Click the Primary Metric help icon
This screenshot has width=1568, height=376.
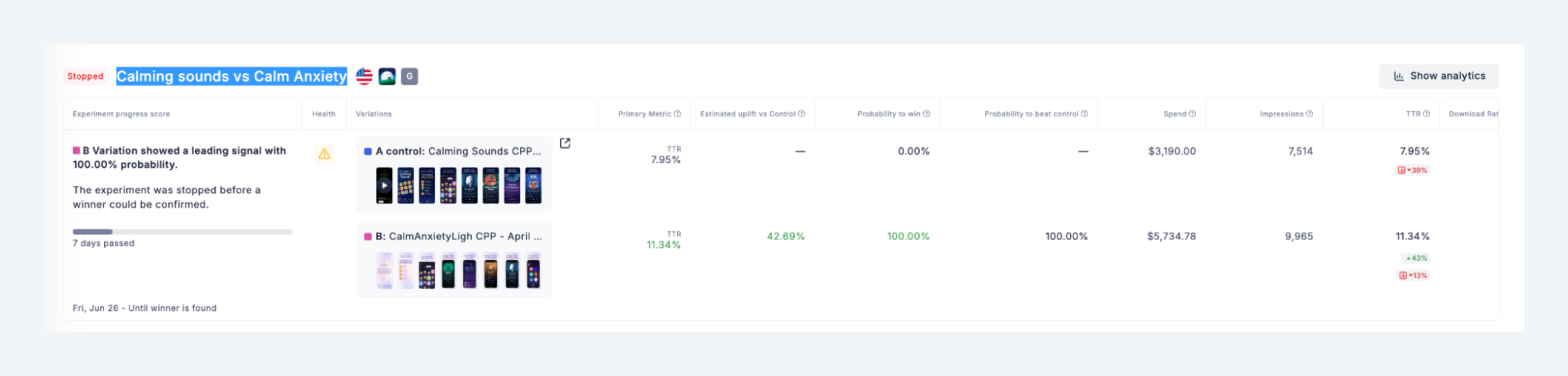[678, 114]
